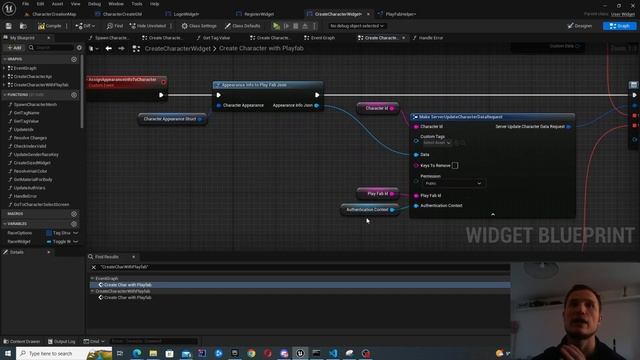Open Output Log

[61, 341]
